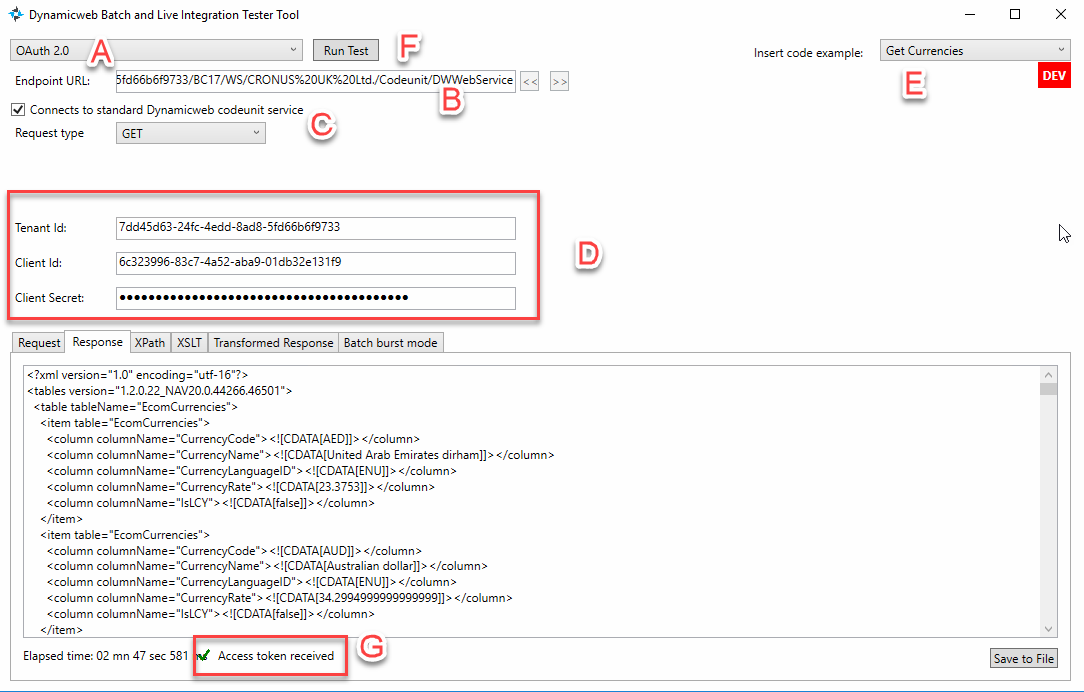Open the Get Currencies code example dropdown
The image size is (1084, 692).
tap(975, 50)
